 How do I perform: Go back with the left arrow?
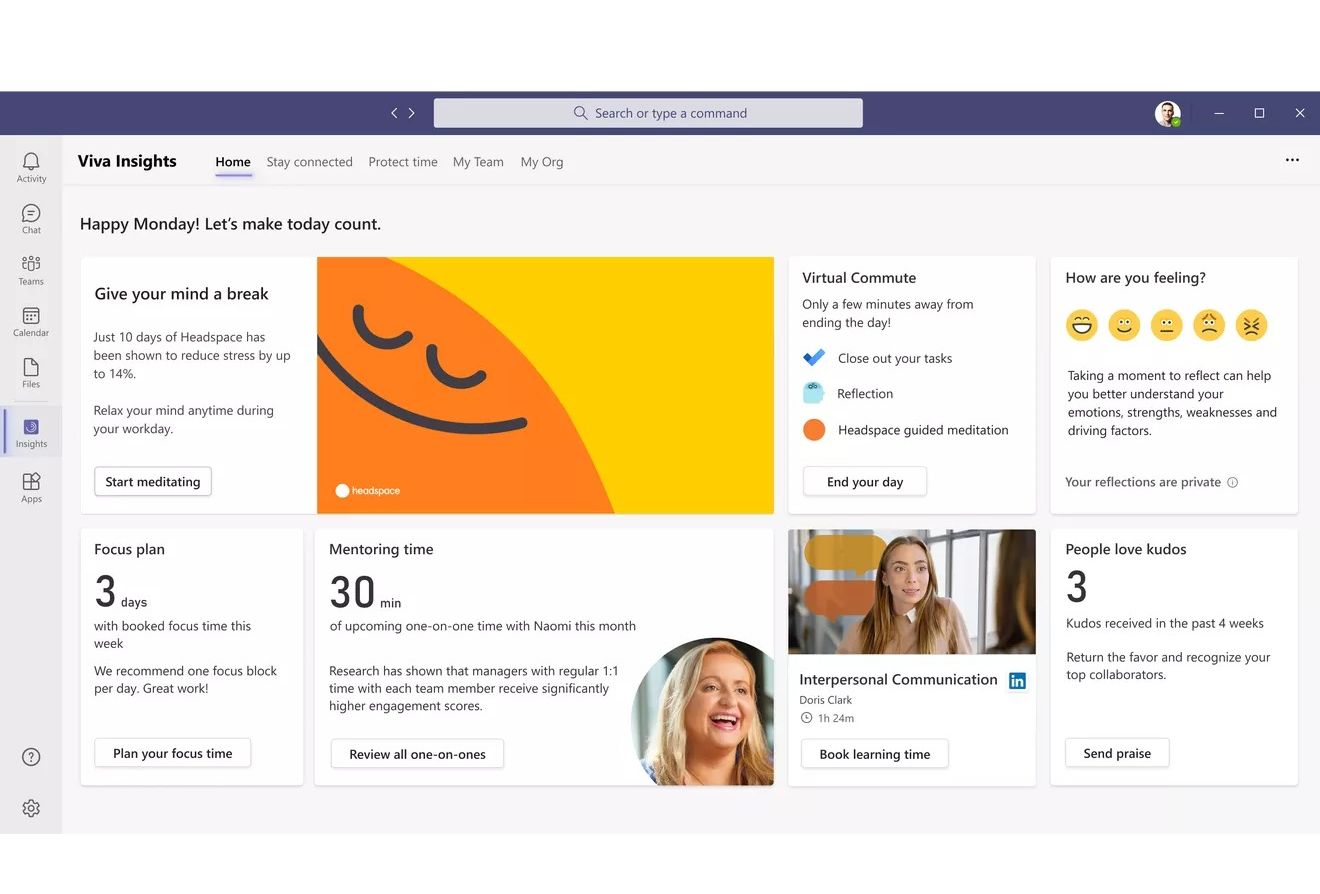click(394, 113)
